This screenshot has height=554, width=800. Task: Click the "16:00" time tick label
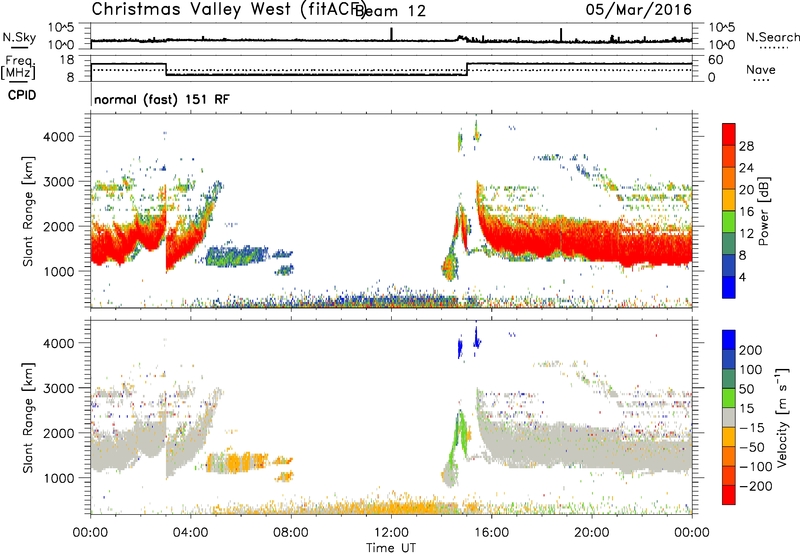(491, 533)
